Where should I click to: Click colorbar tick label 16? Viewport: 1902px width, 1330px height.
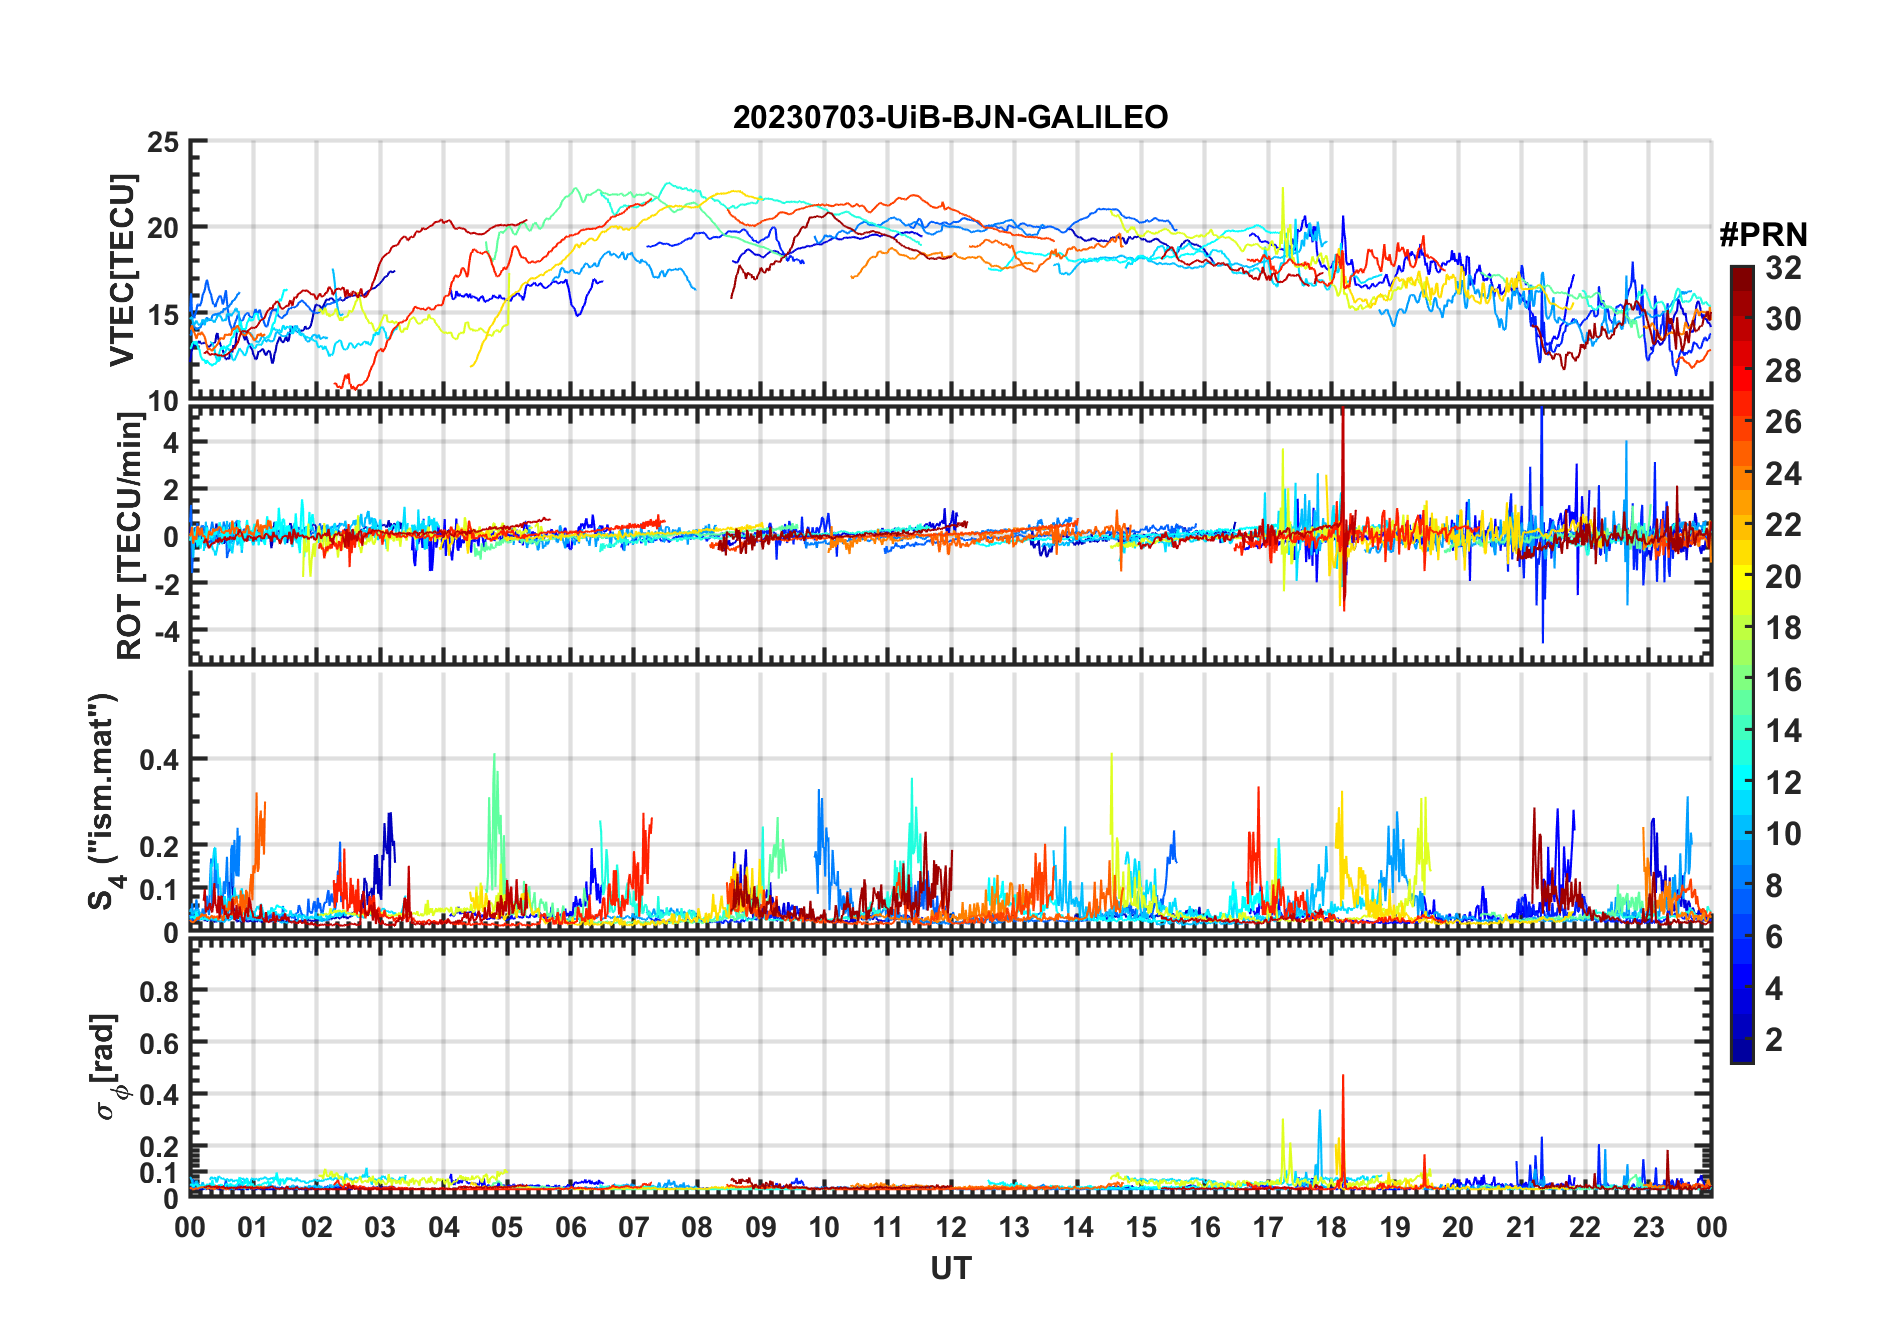click(x=1783, y=680)
